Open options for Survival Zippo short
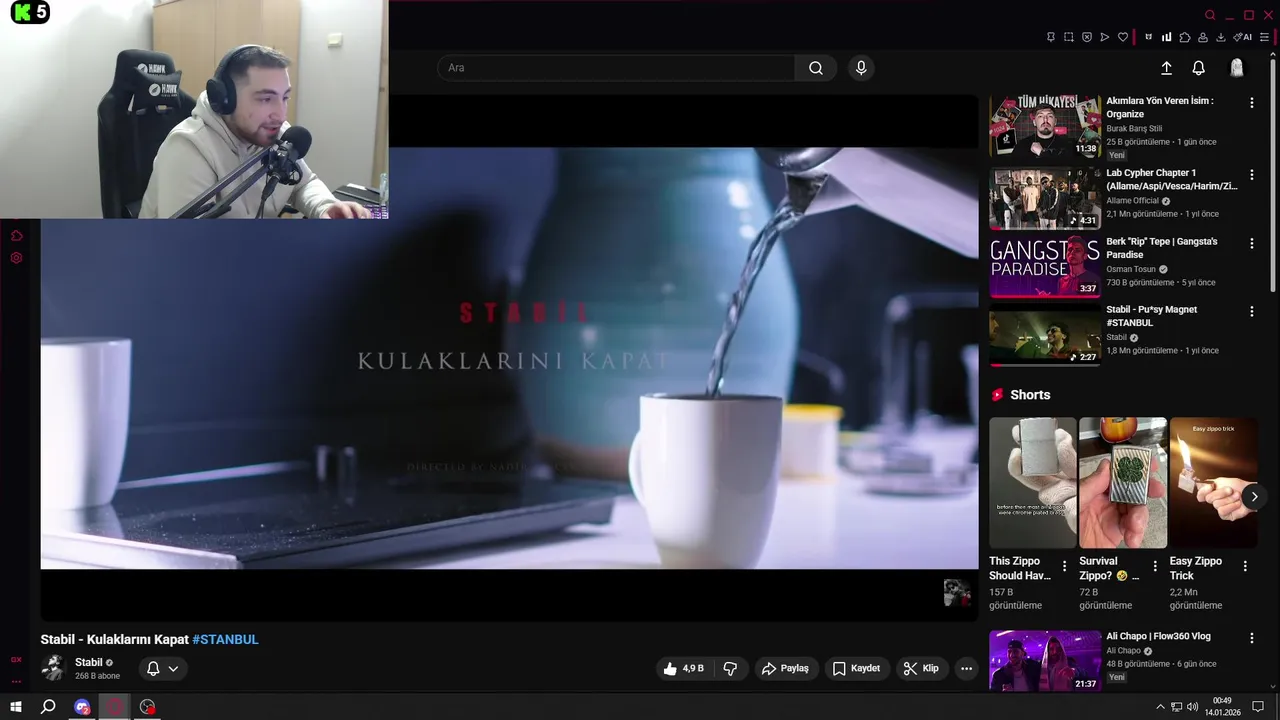The image size is (1280, 720). coord(1155,566)
